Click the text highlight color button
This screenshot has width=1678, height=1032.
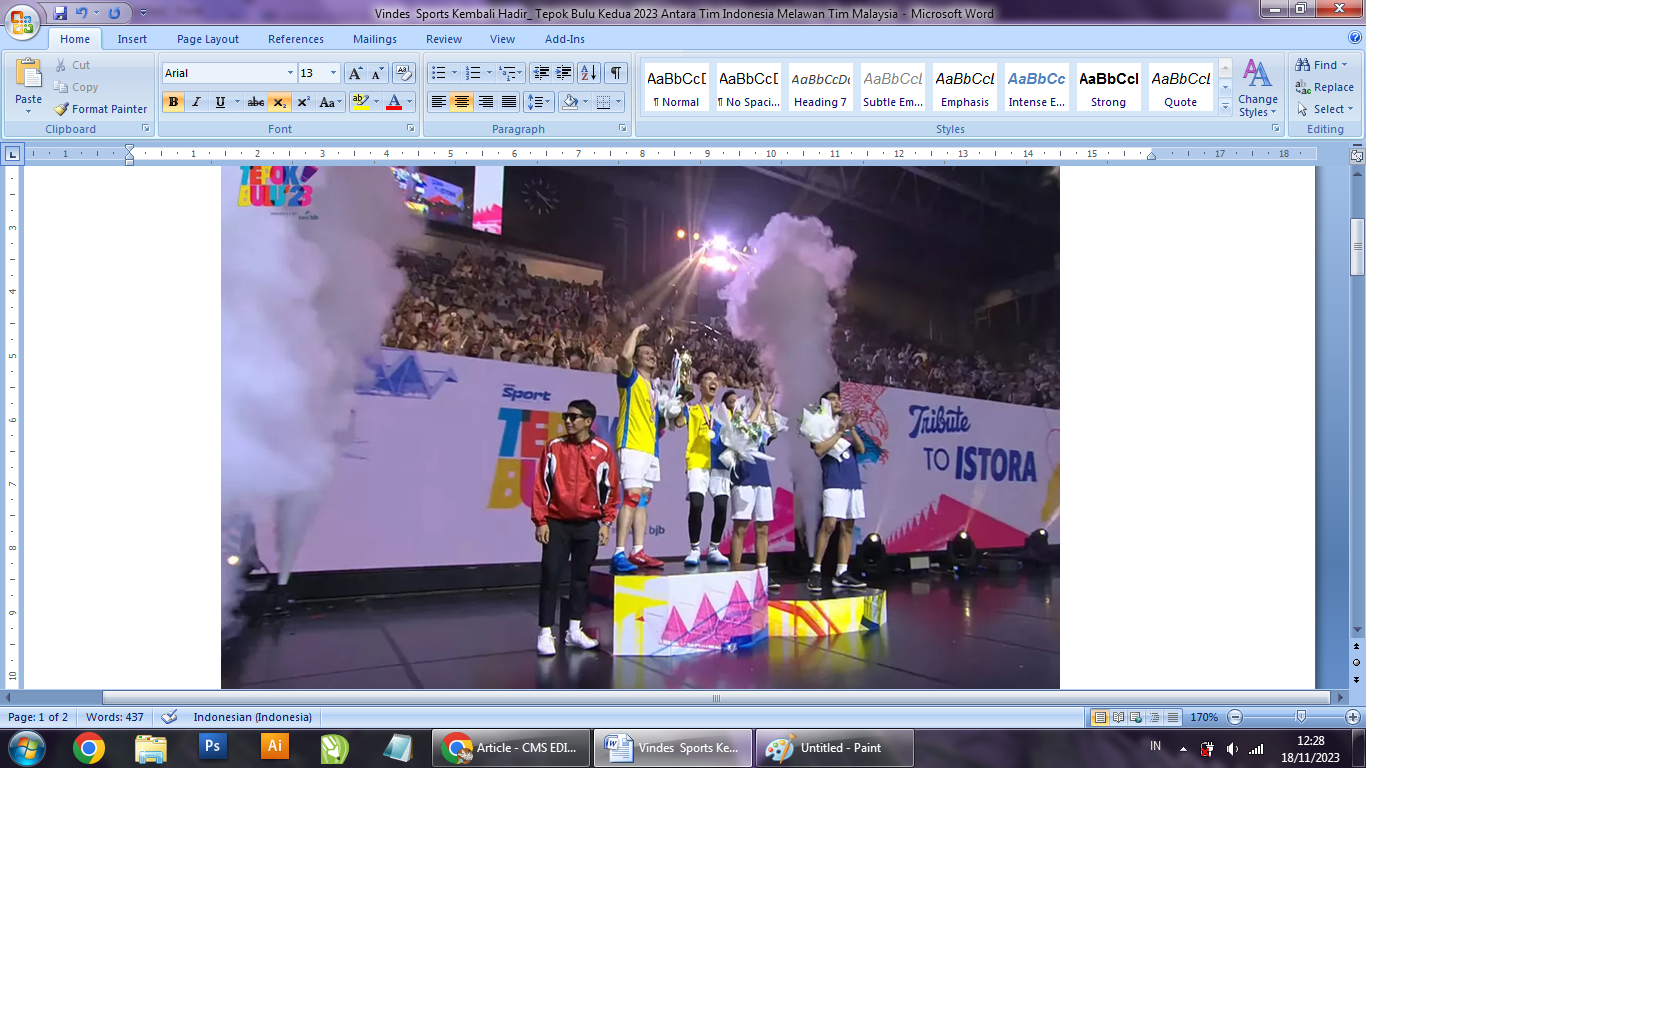pyautogui.click(x=361, y=102)
